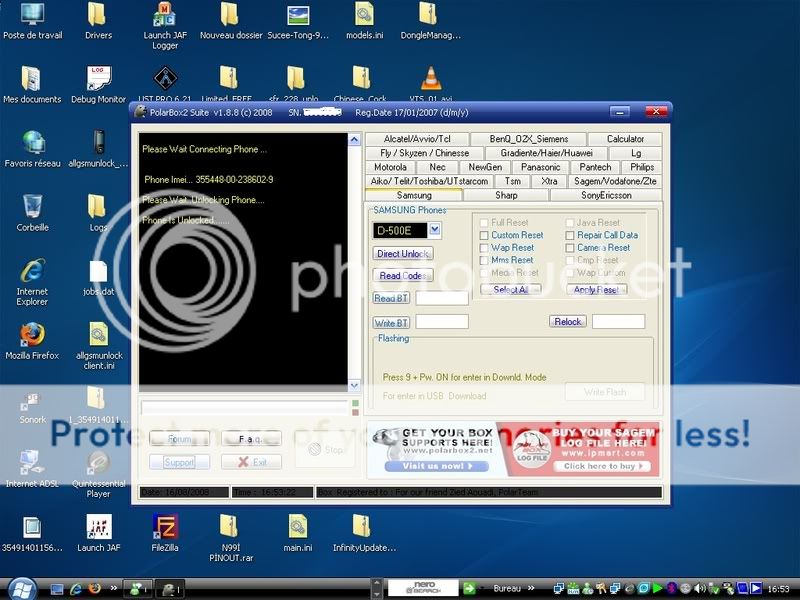Click Bureau toolbar in the taskbar

pos(507,589)
